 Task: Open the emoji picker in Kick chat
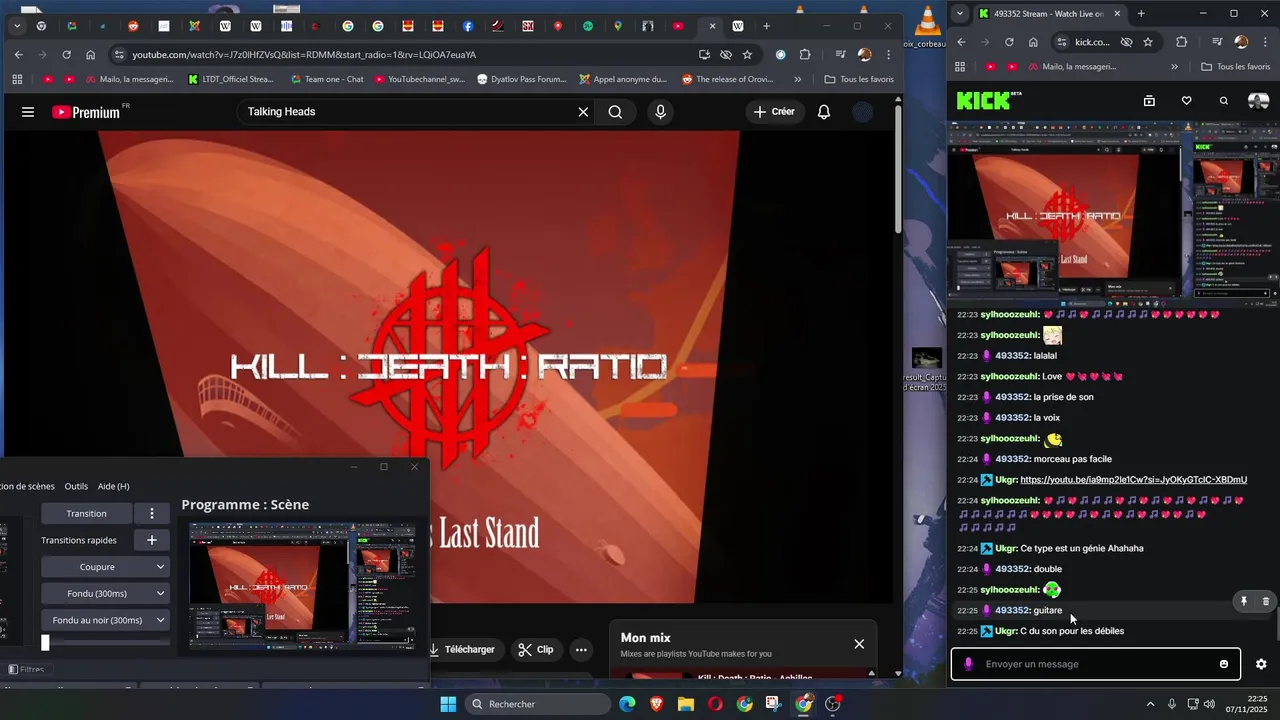point(1224,664)
